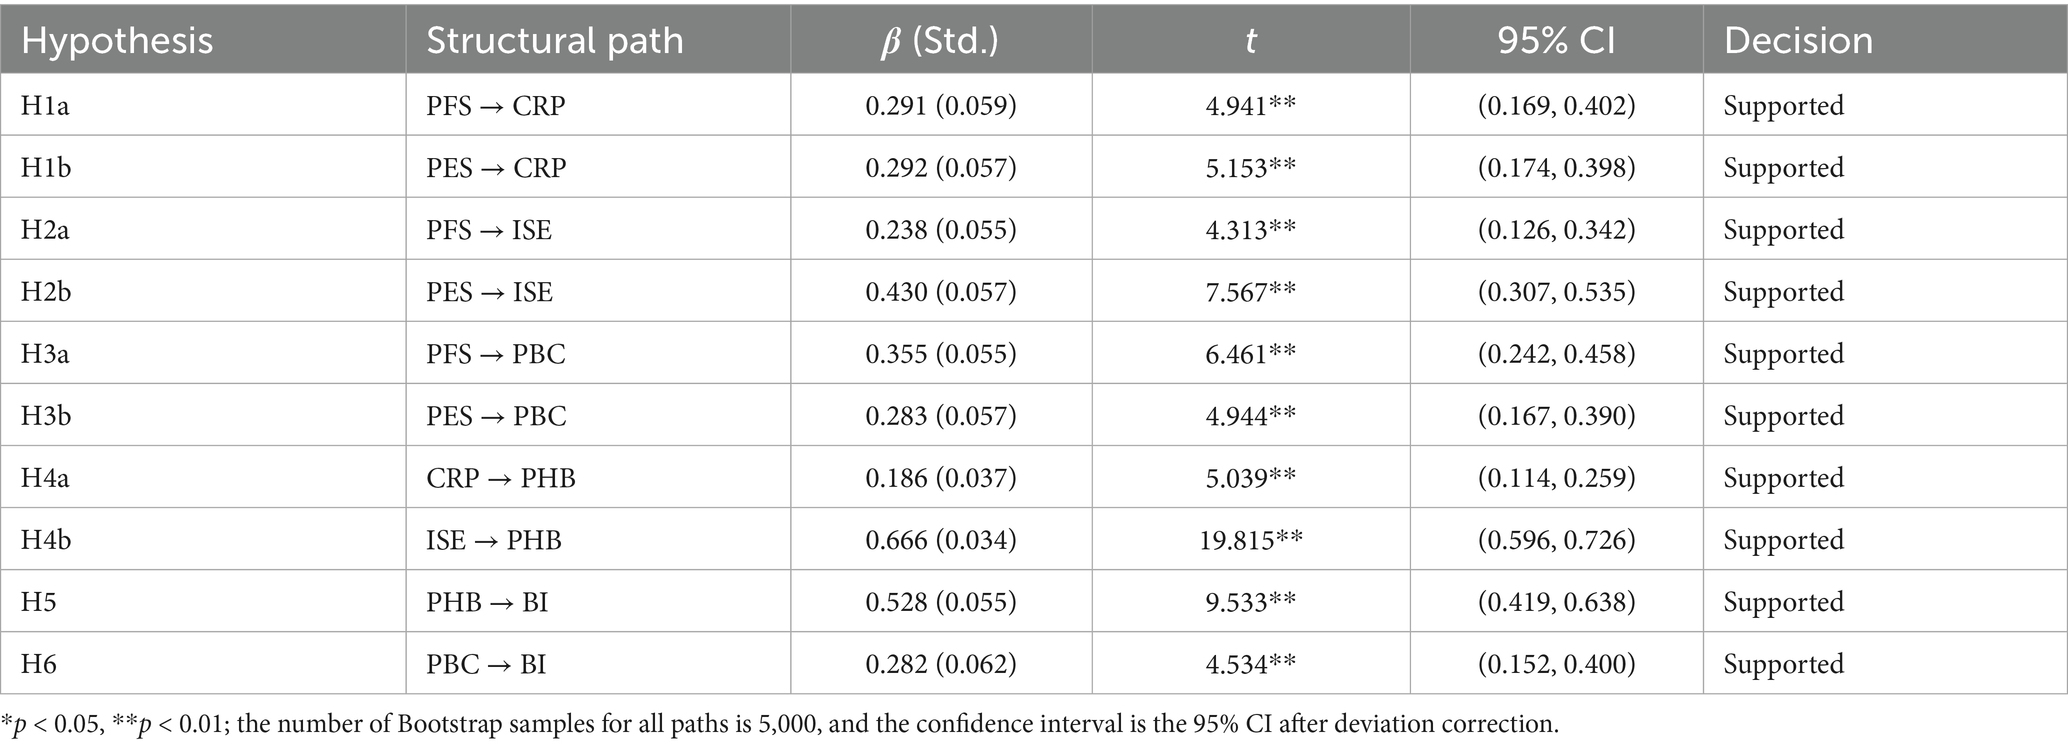Viewport: 2068px width, 748px height.
Task: Click the t column header
Action: [1250, 40]
